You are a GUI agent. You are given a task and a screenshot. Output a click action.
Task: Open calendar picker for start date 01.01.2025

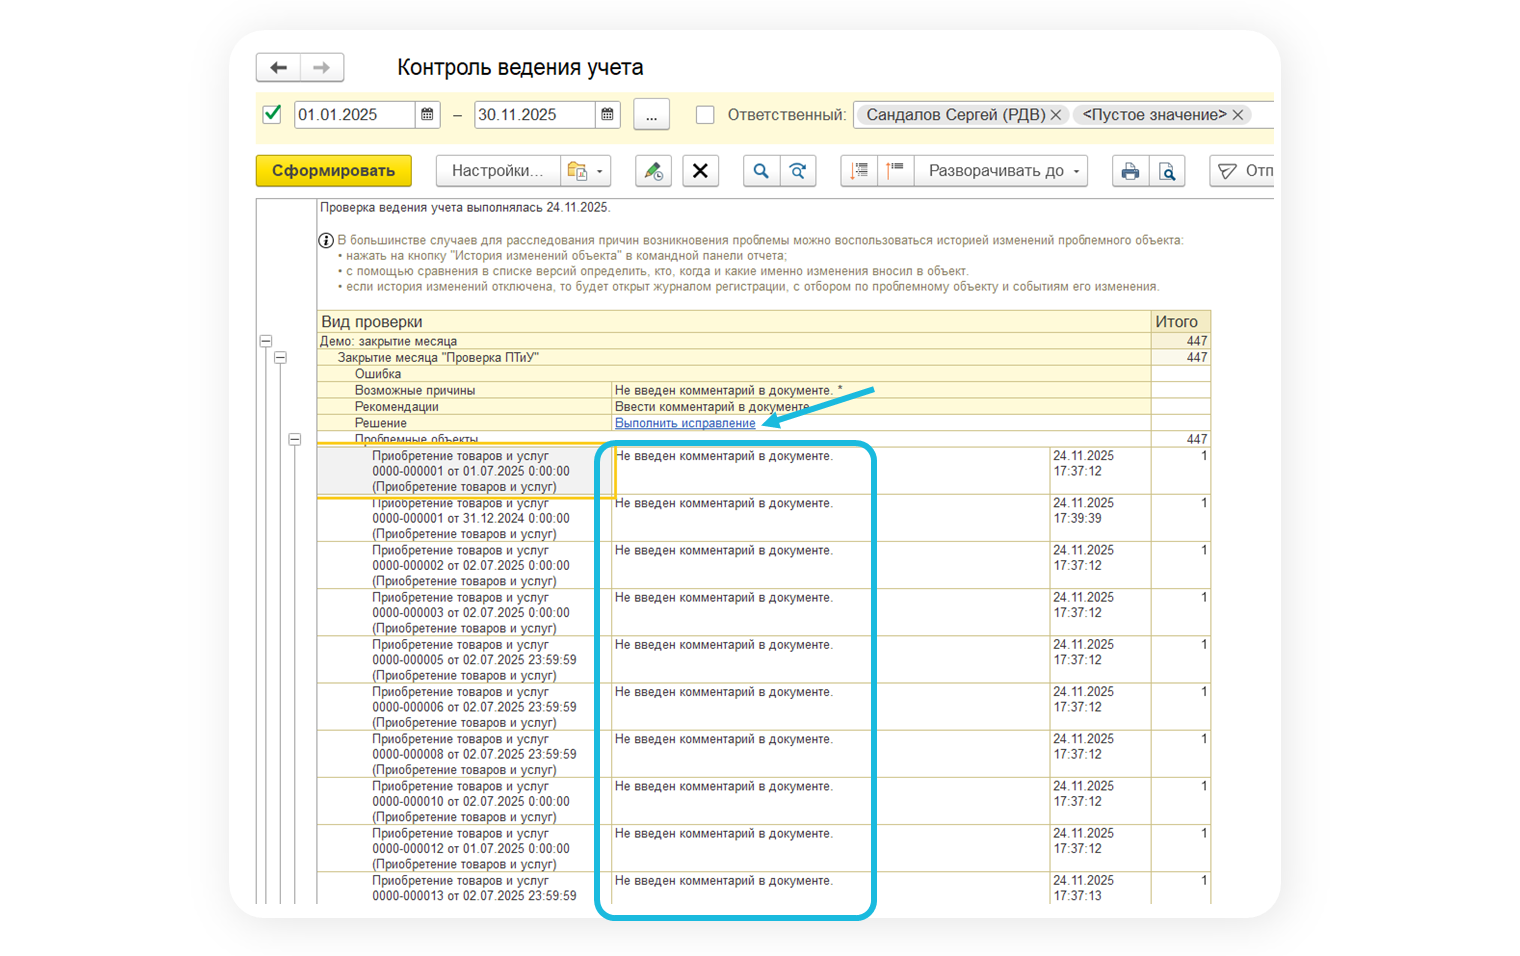(x=427, y=115)
